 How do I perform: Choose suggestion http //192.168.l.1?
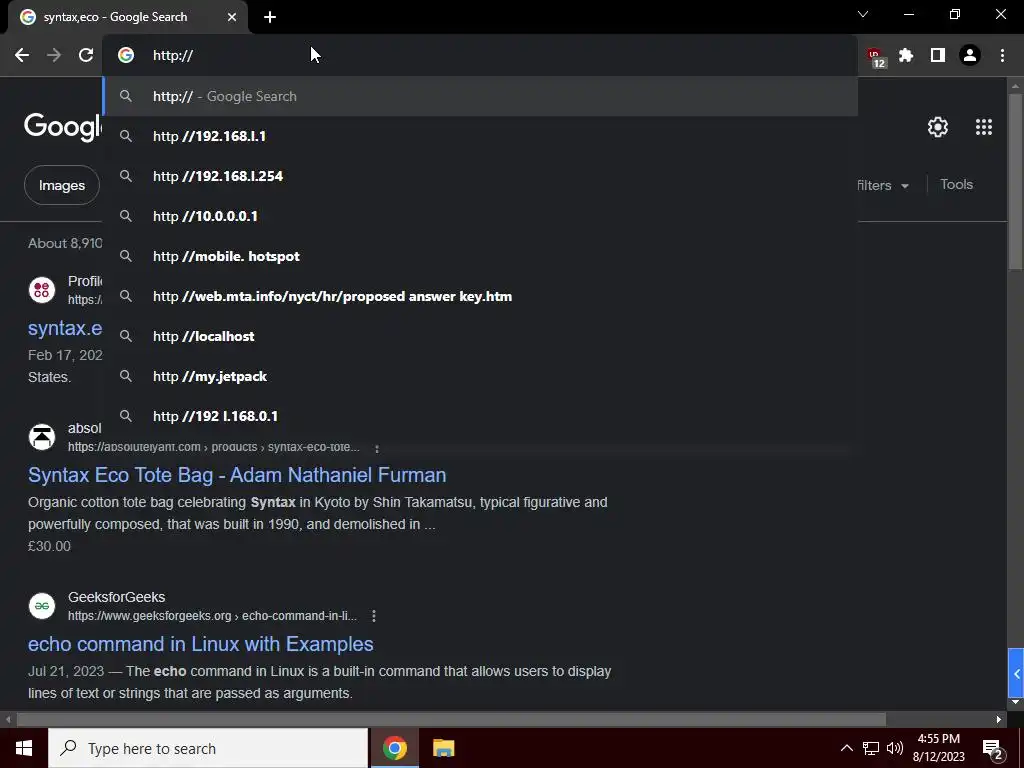[x=480, y=136]
